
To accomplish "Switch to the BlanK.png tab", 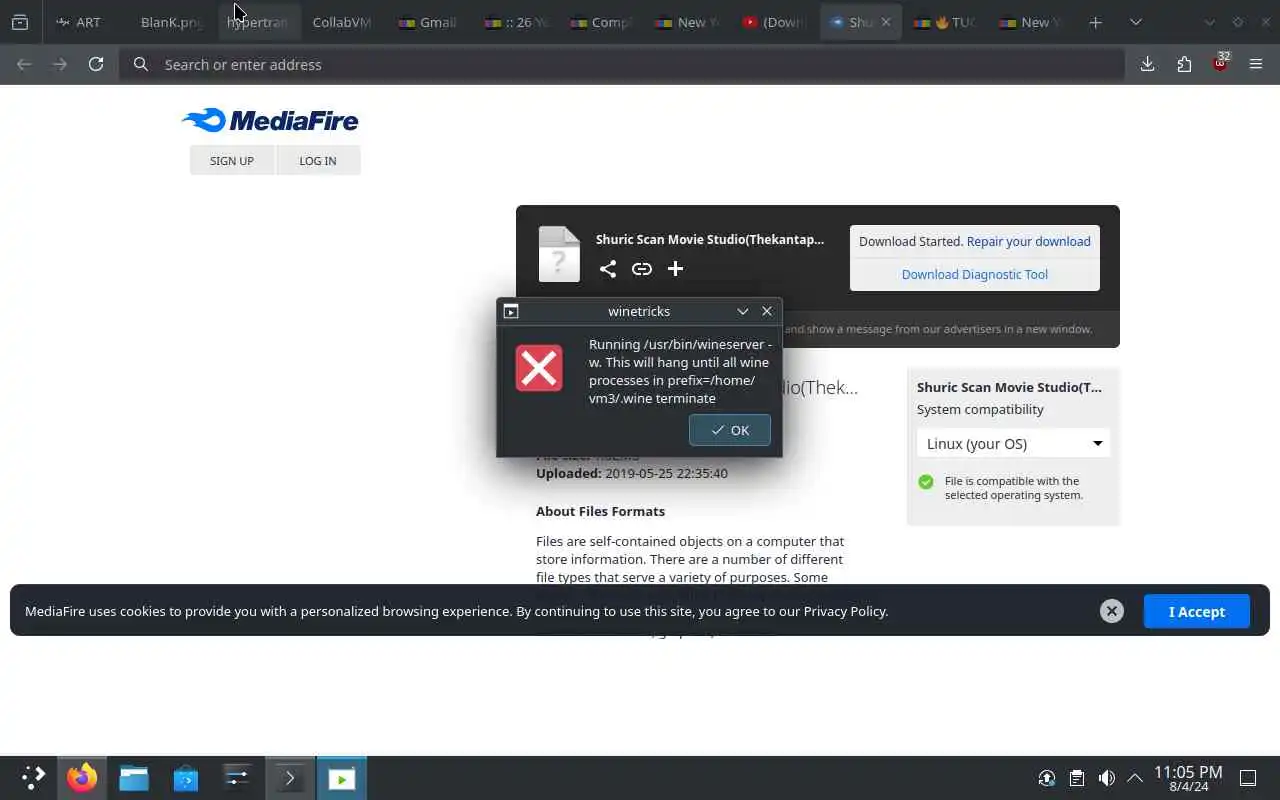I will coord(172,22).
